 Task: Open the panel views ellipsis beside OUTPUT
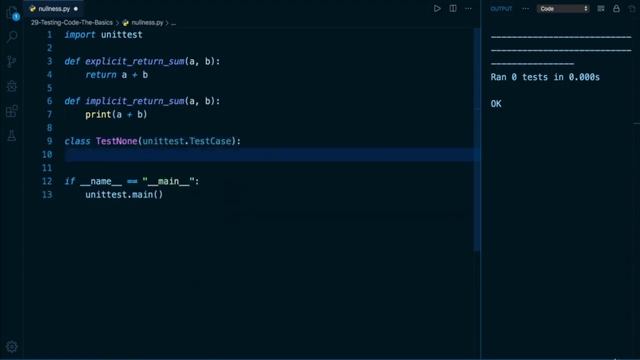525,9
